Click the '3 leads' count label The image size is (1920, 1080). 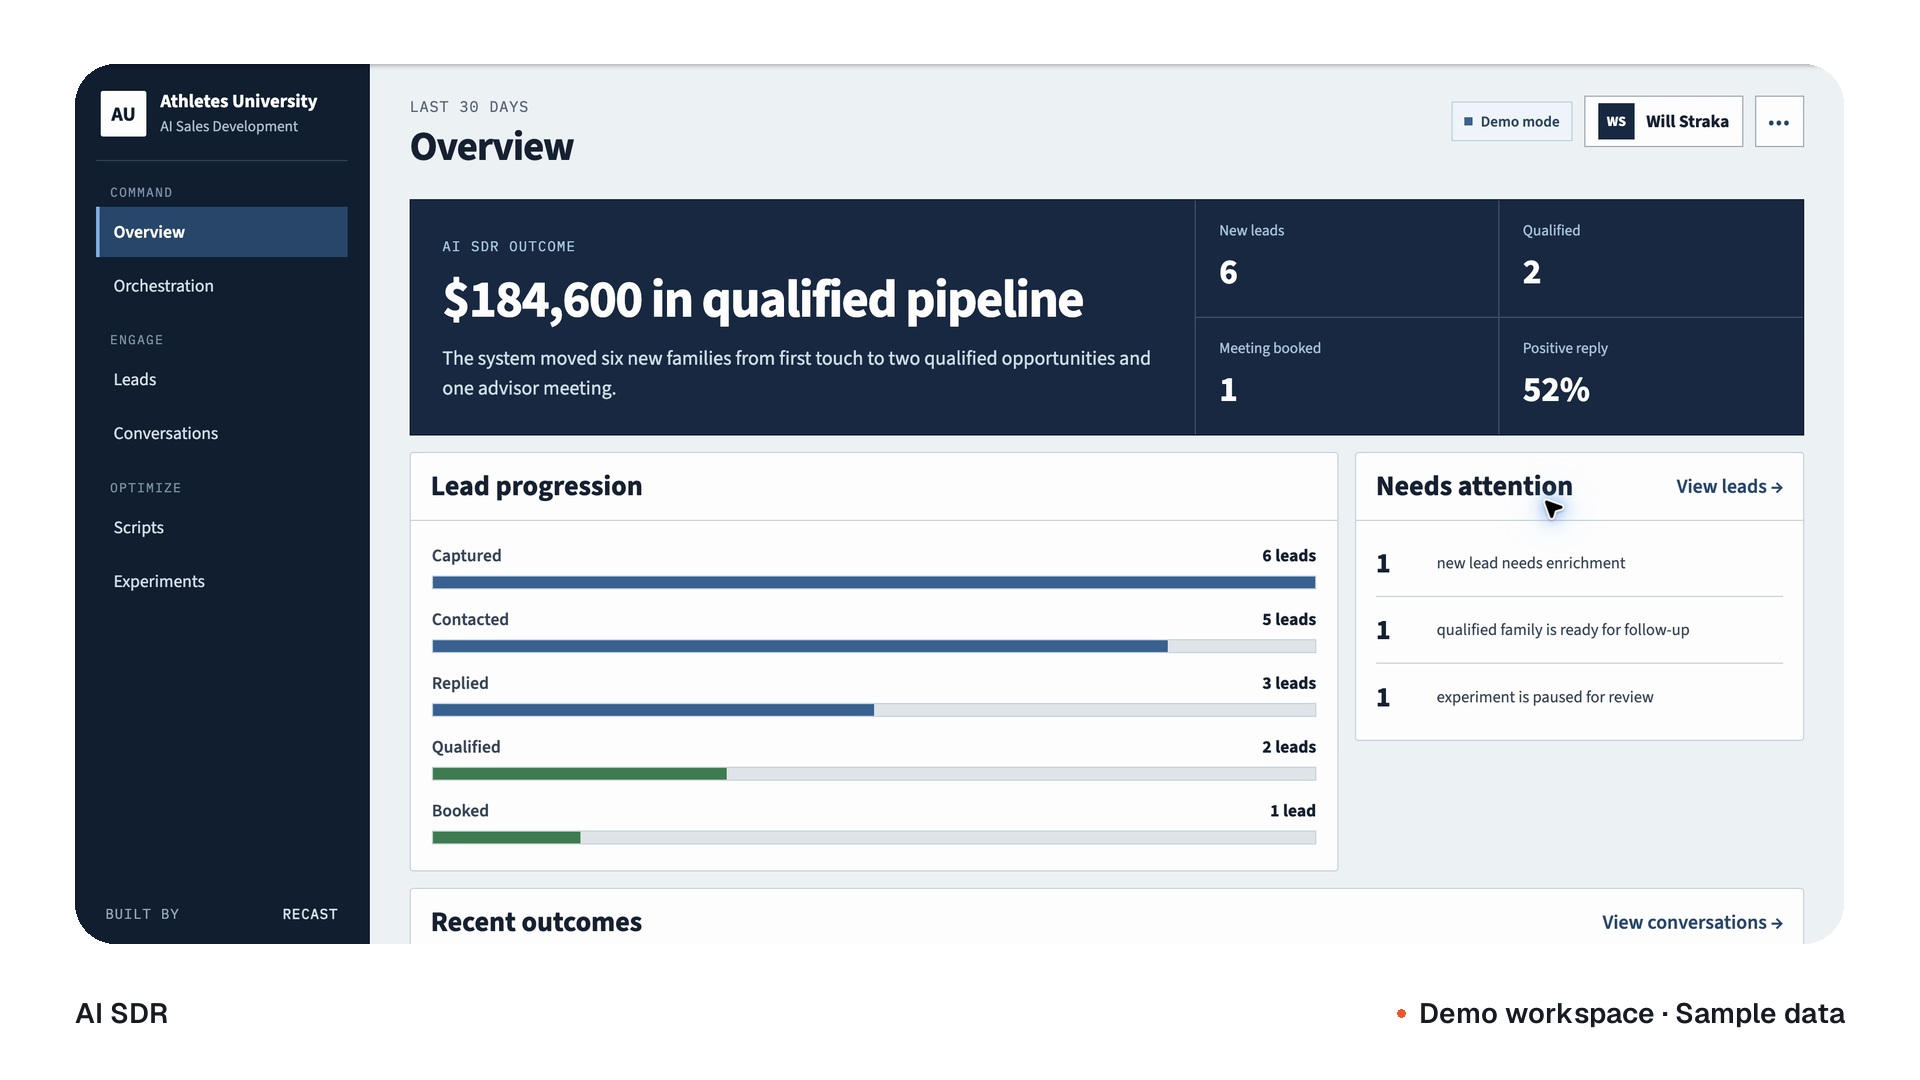1289,684
